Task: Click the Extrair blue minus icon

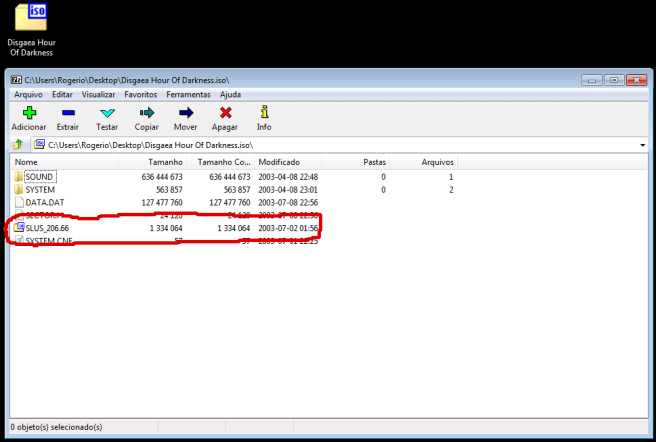Action: tap(68, 113)
